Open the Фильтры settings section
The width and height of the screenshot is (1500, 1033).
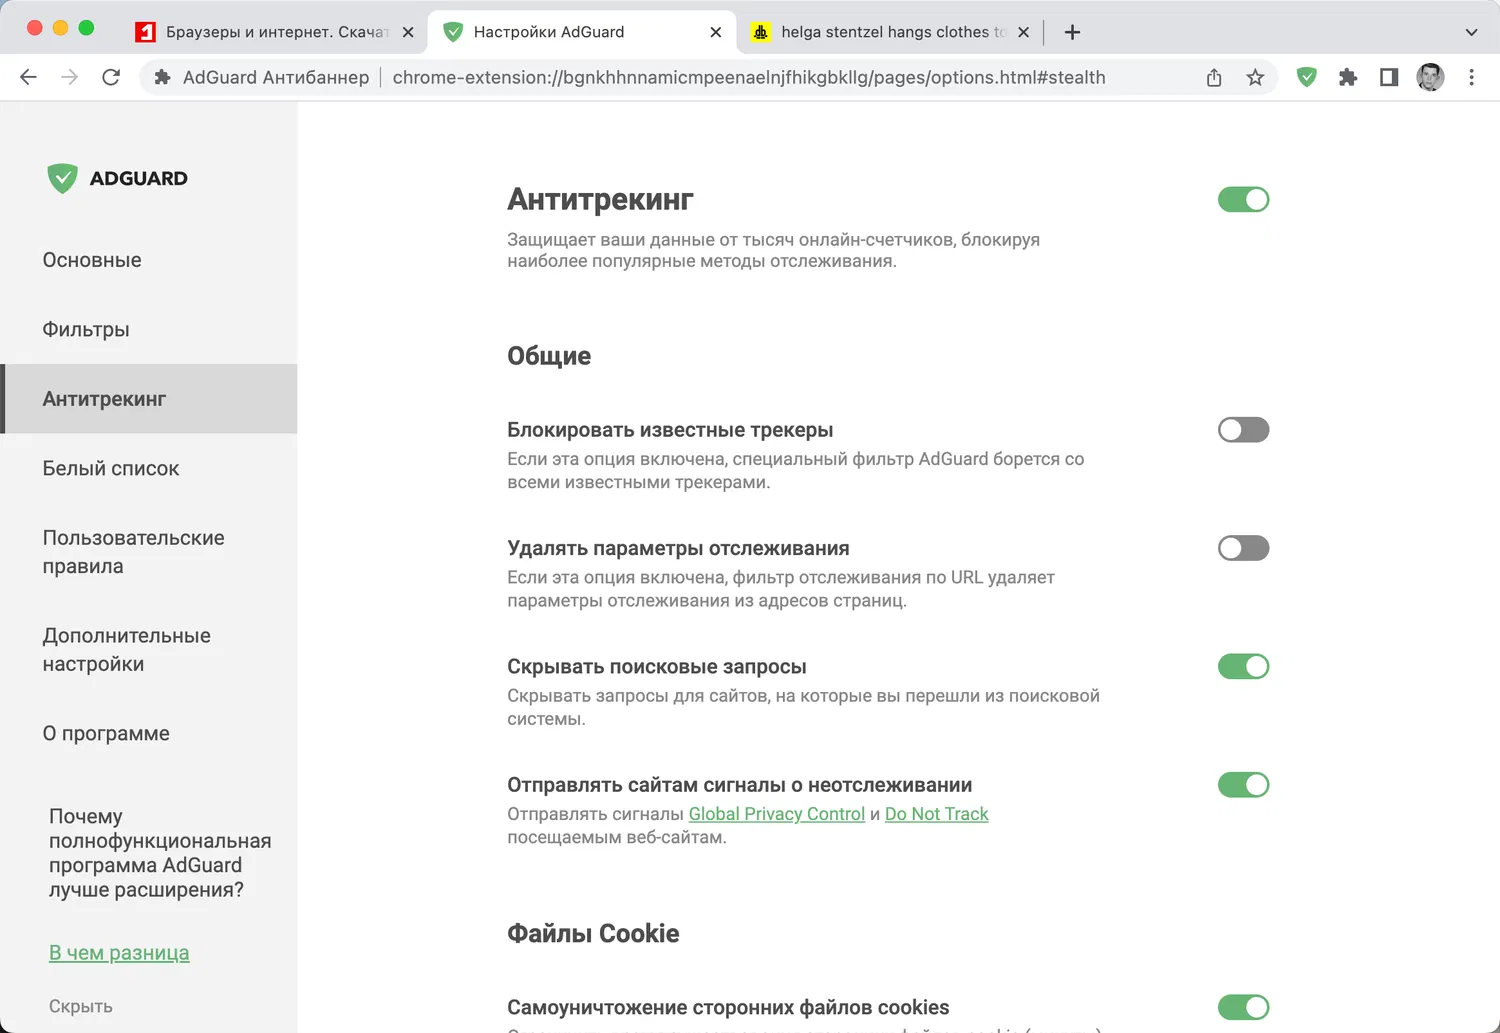pos(86,330)
